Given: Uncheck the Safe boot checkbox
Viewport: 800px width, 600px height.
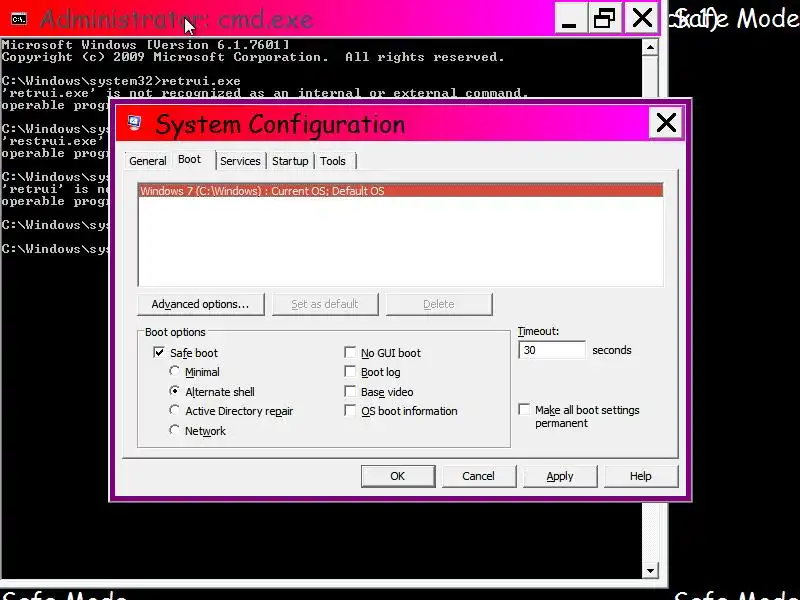Looking at the screenshot, I should coord(159,353).
